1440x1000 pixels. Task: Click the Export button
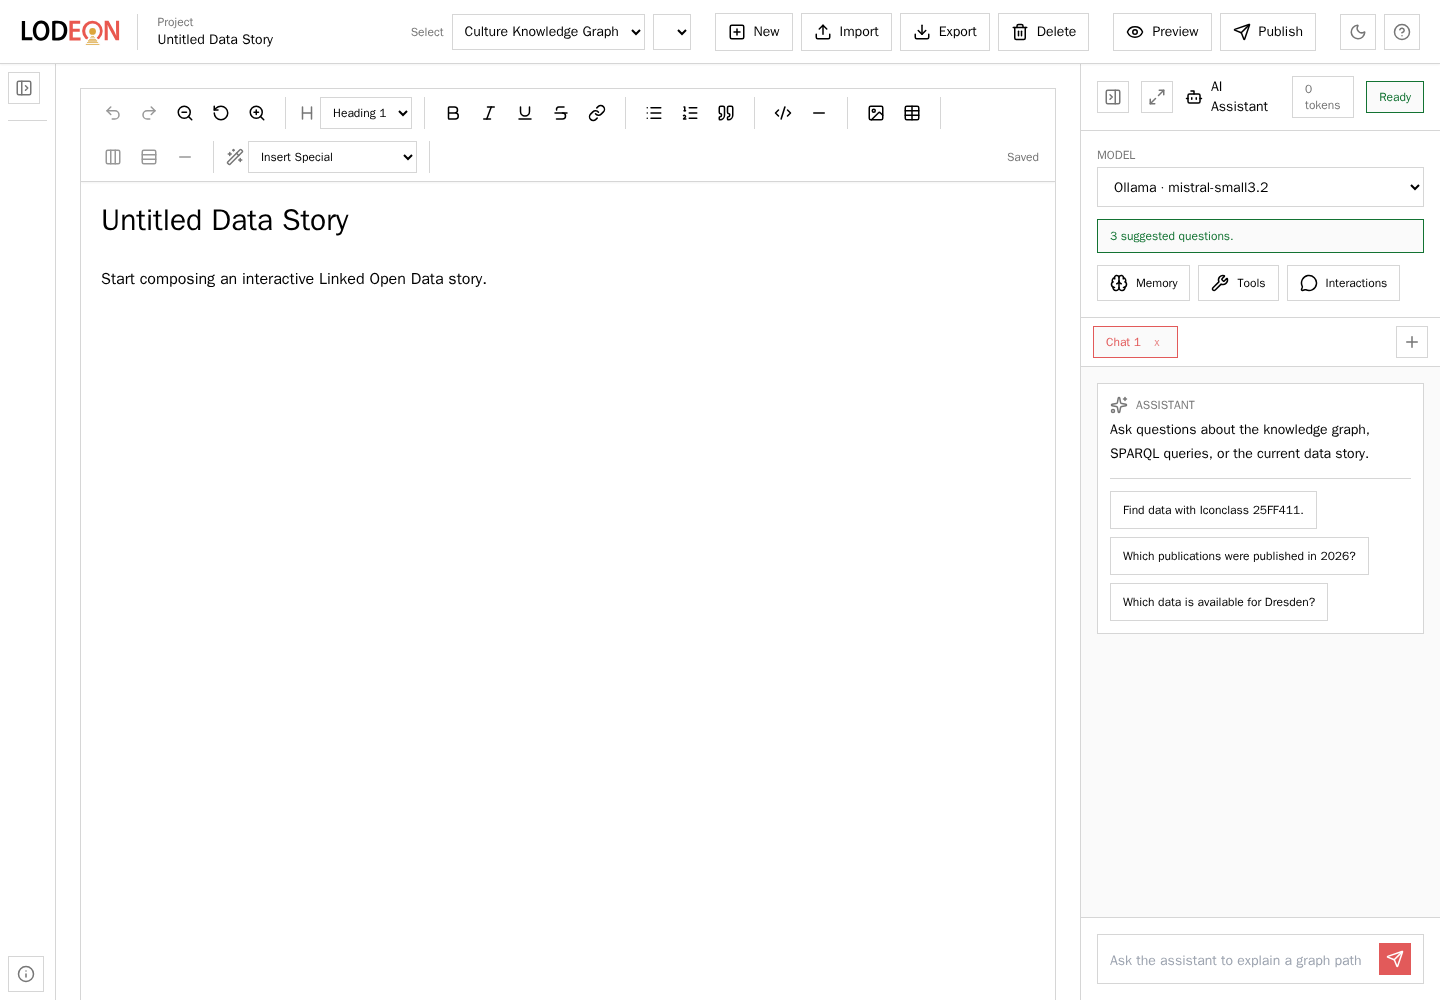point(945,32)
